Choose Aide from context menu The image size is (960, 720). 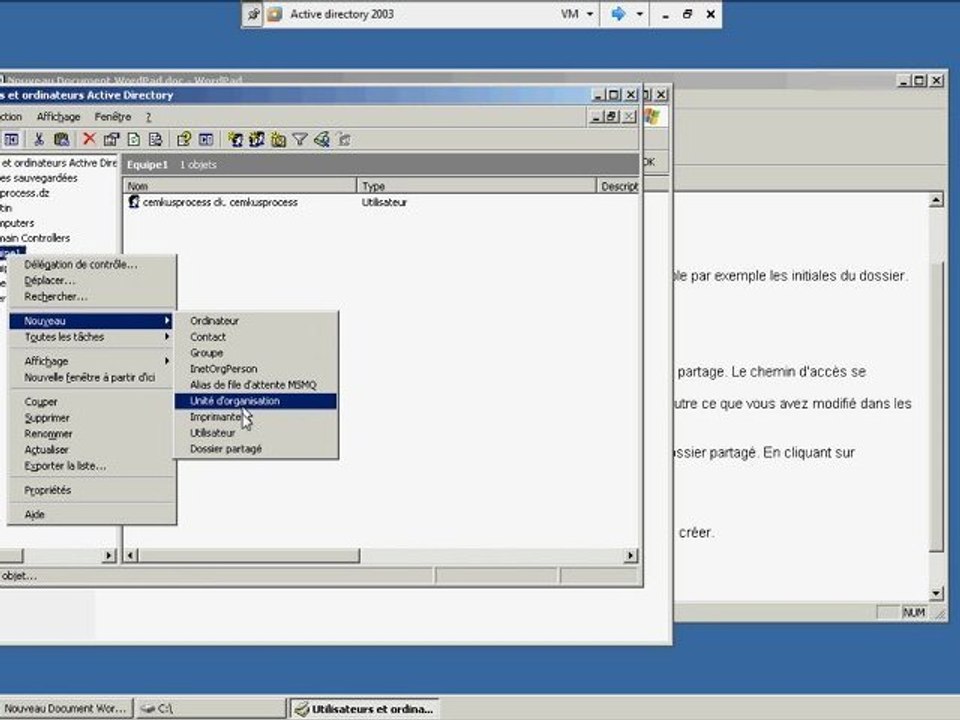click(x=92, y=514)
